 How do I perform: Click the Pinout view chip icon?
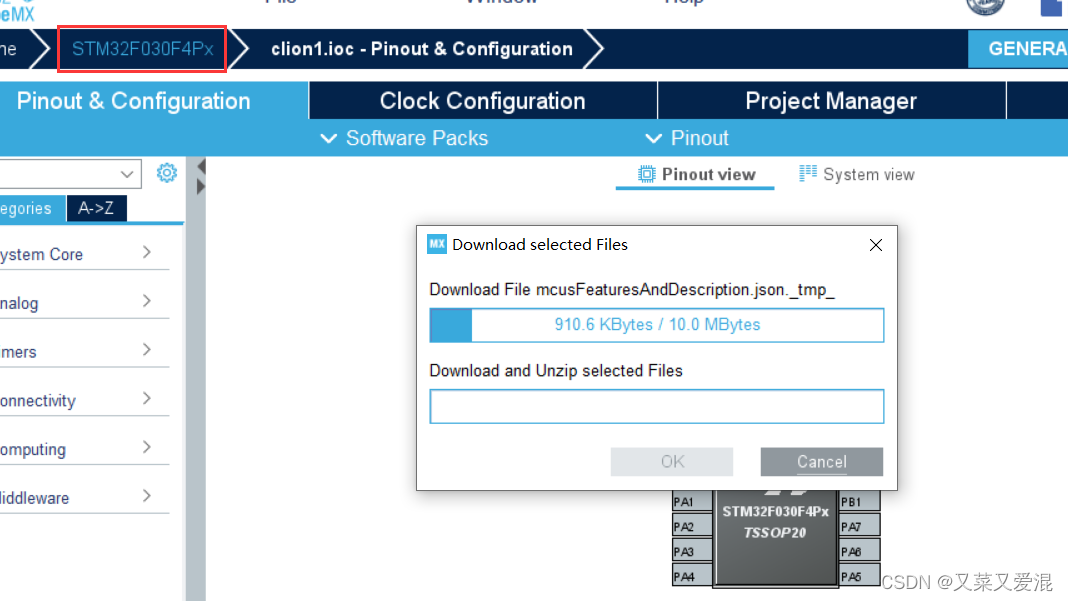tap(646, 174)
